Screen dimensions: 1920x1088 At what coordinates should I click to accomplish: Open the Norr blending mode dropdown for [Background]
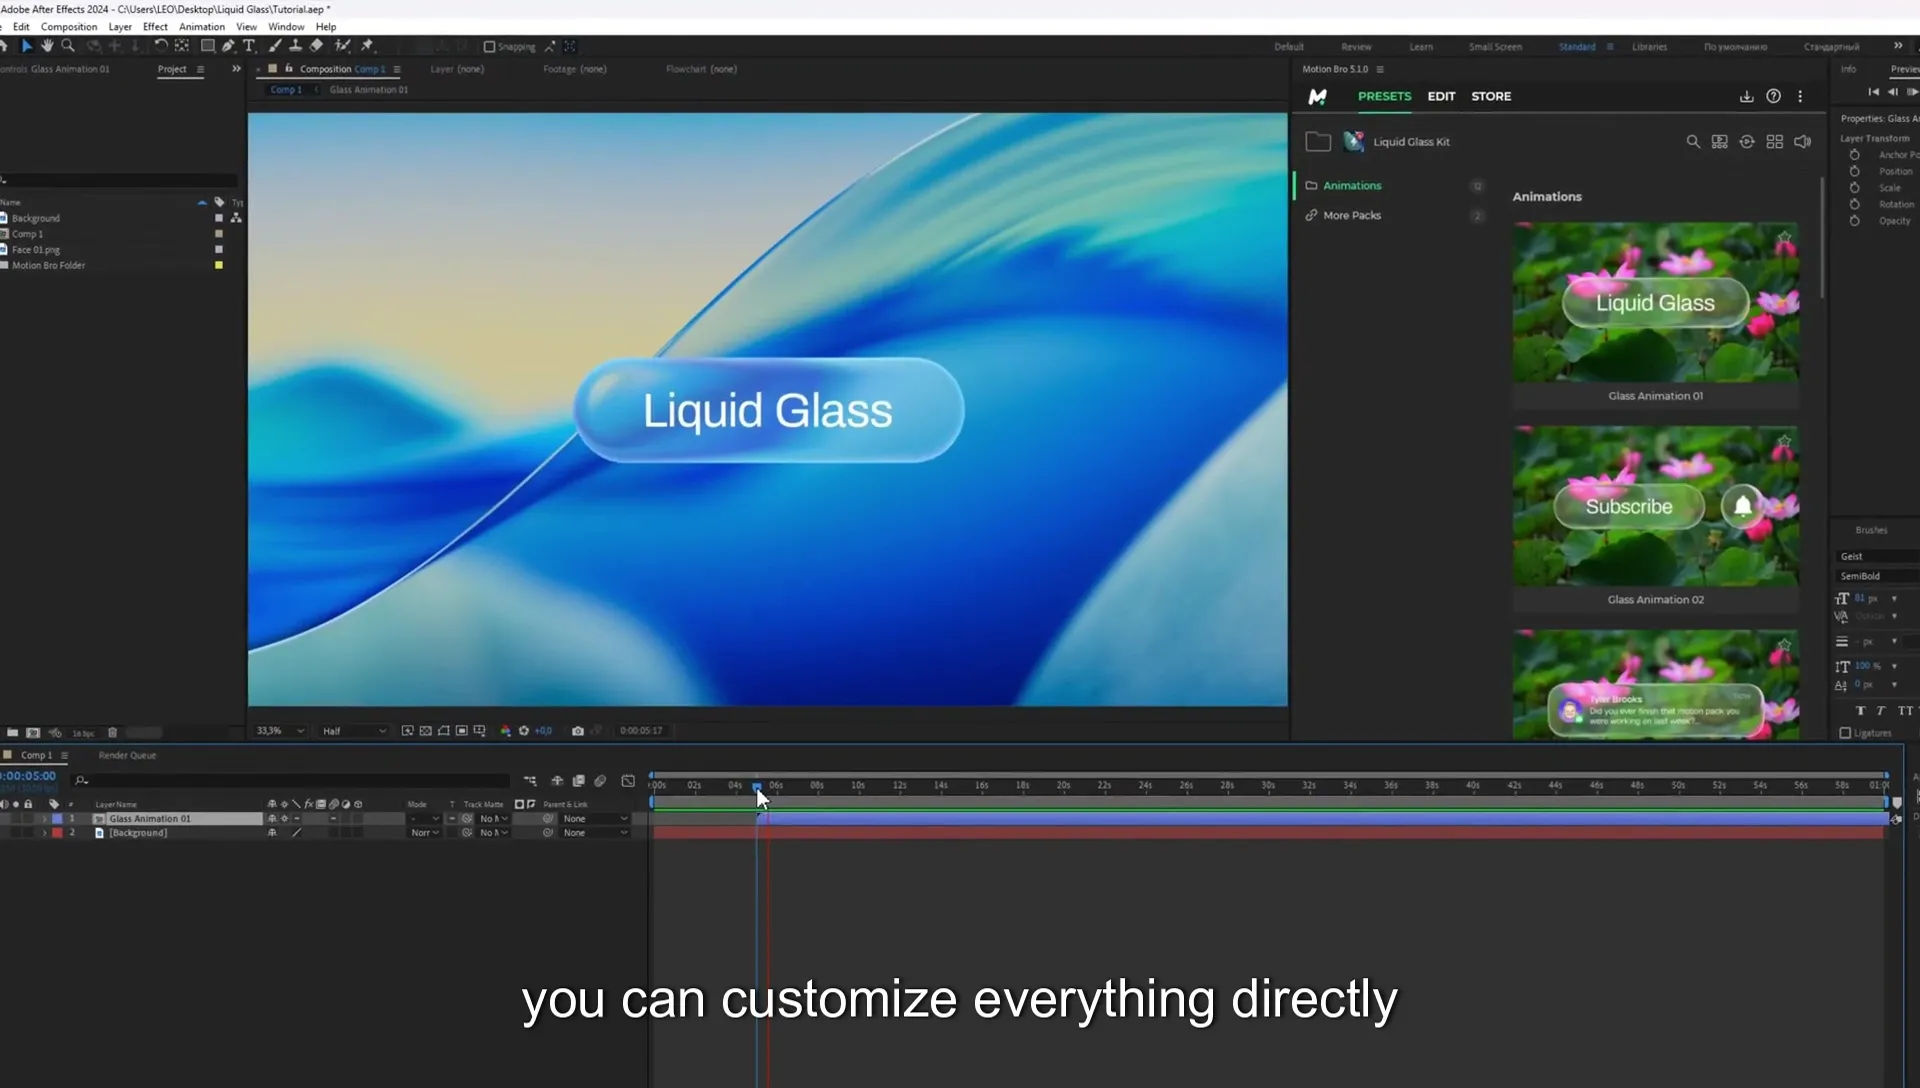(x=425, y=833)
